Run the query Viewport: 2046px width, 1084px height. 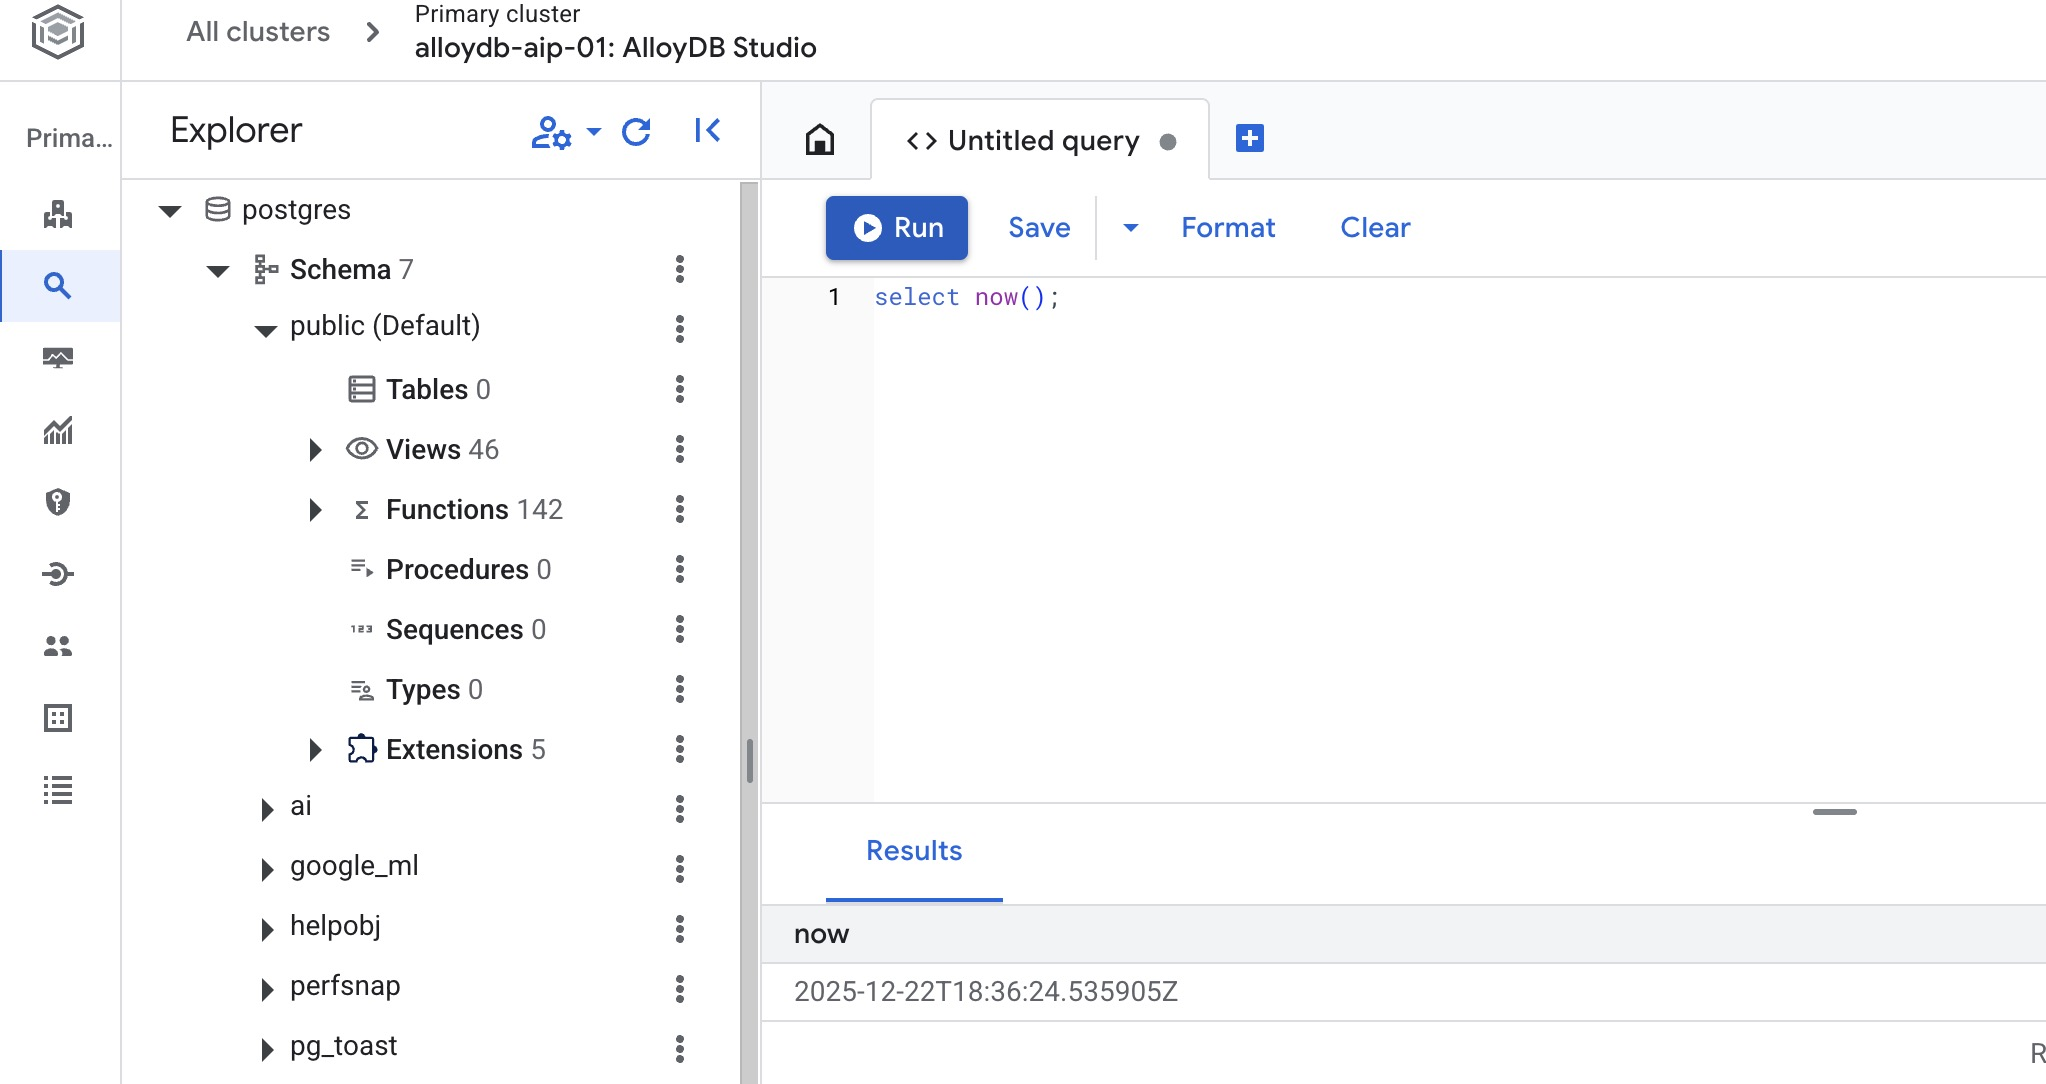pos(897,228)
